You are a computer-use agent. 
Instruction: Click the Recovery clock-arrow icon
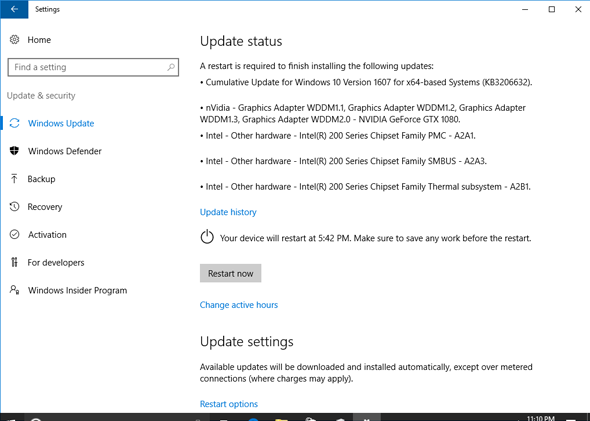pos(14,207)
